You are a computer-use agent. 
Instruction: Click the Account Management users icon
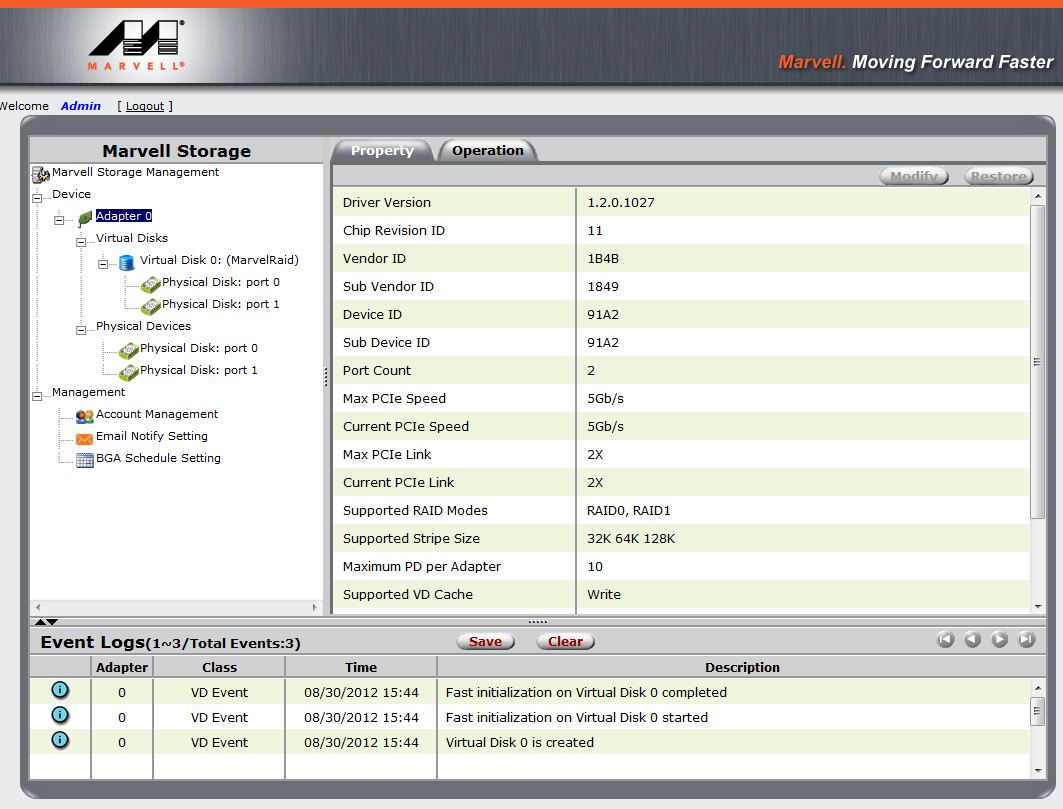click(84, 416)
